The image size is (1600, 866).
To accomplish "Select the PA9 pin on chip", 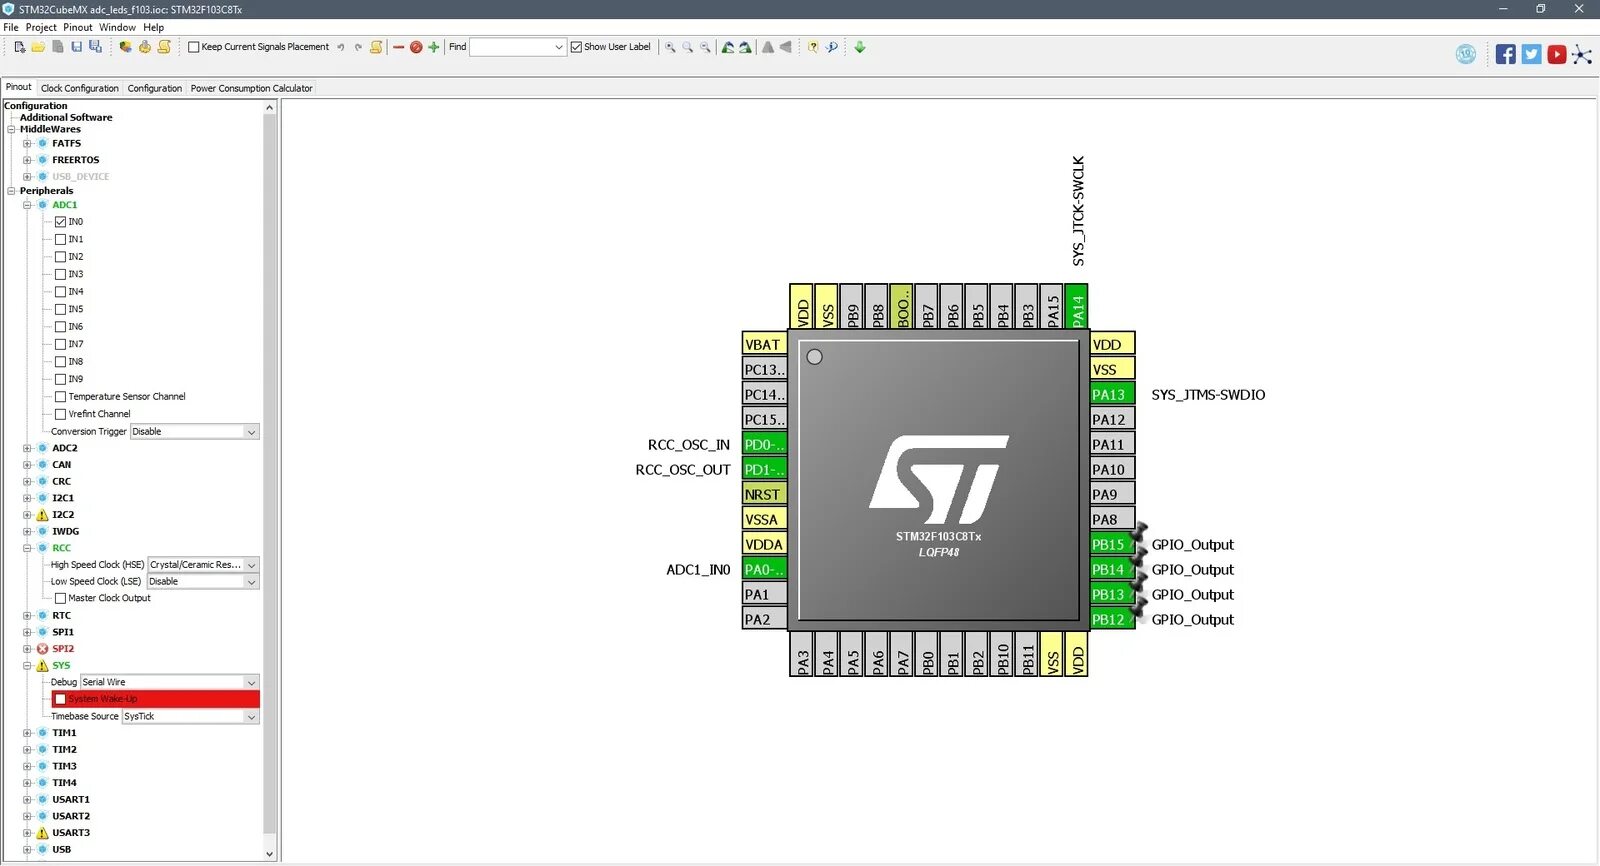I will pos(1112,495).
